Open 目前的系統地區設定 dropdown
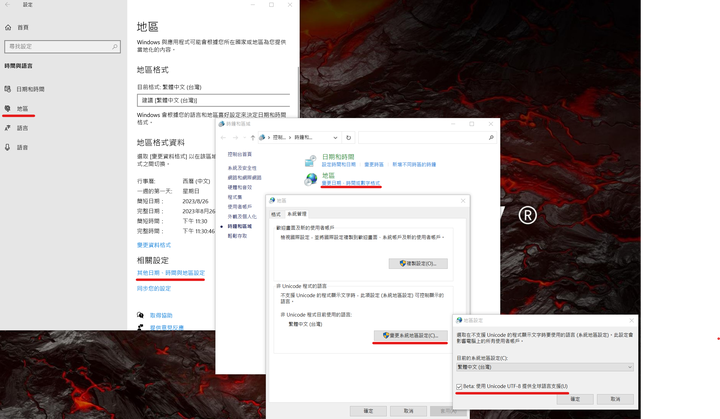Viewport: 720px width, 419px height. (x=545, y=367)
